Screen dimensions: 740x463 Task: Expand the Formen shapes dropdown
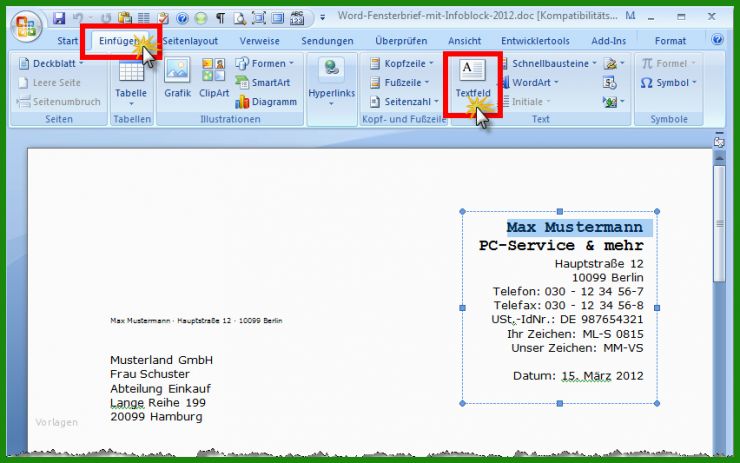pos(265,64)
